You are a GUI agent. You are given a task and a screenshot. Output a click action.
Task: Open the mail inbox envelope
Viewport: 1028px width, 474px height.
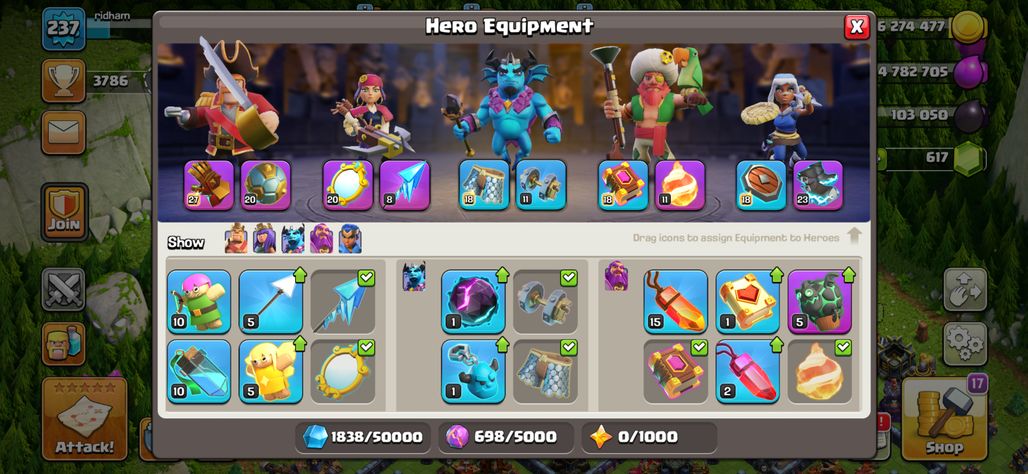pyautogui.click(x=64, y=132)
